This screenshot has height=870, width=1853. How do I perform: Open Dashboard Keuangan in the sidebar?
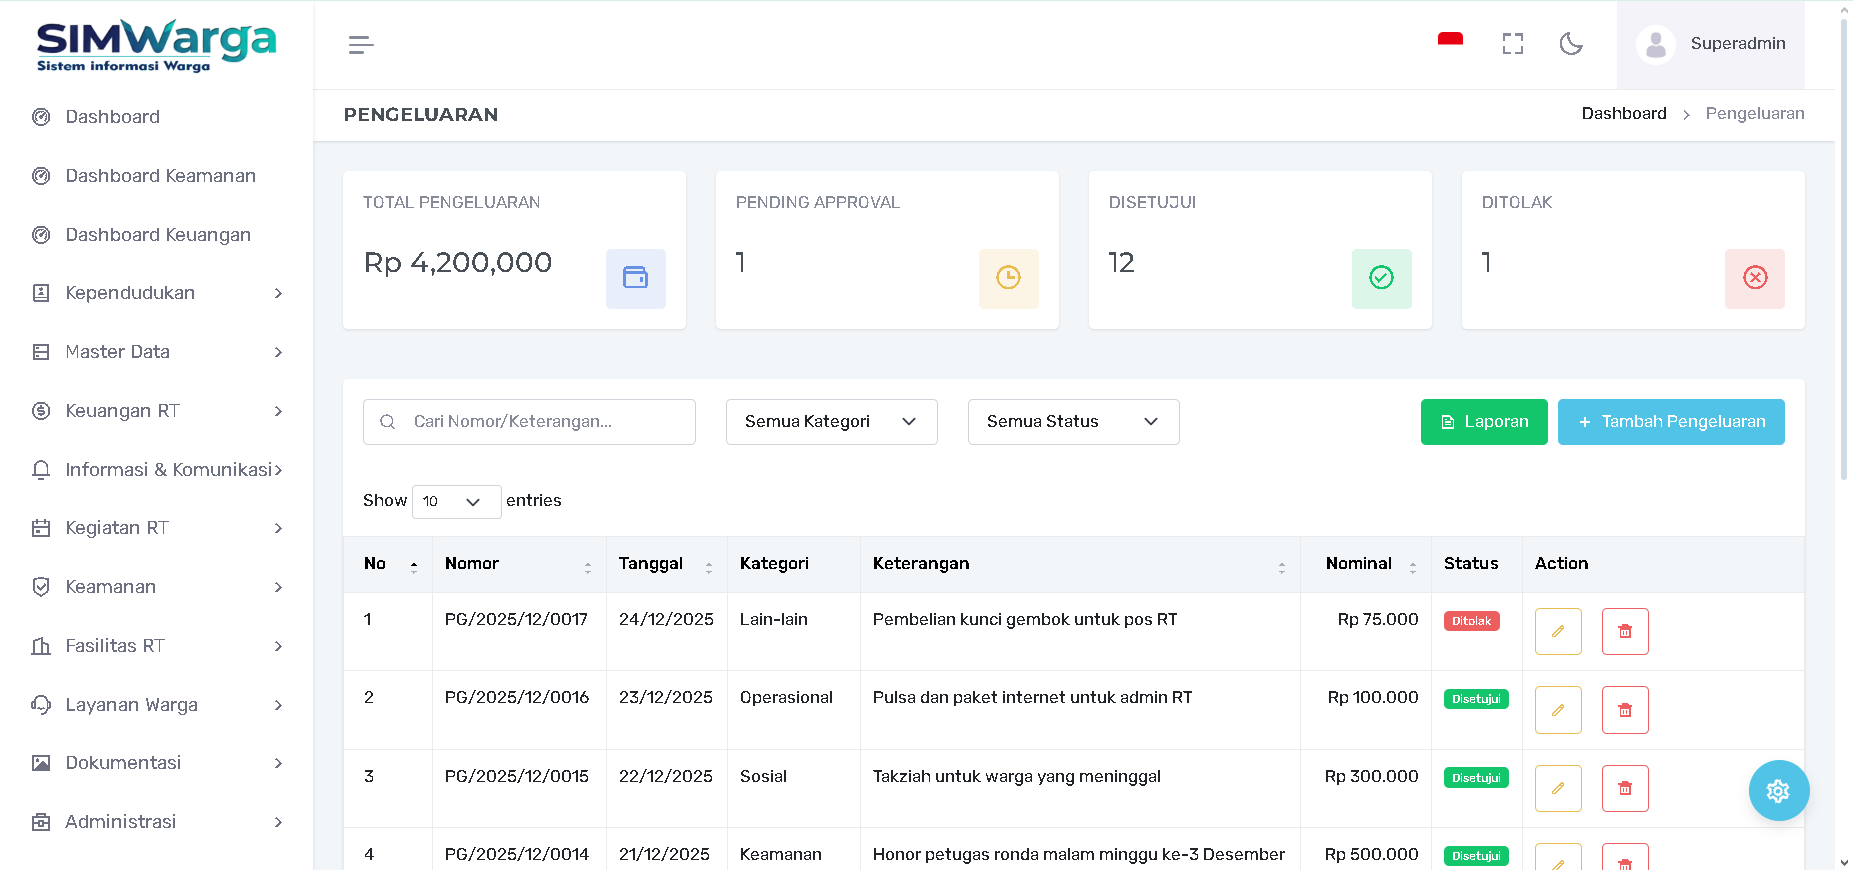point(158,235)
